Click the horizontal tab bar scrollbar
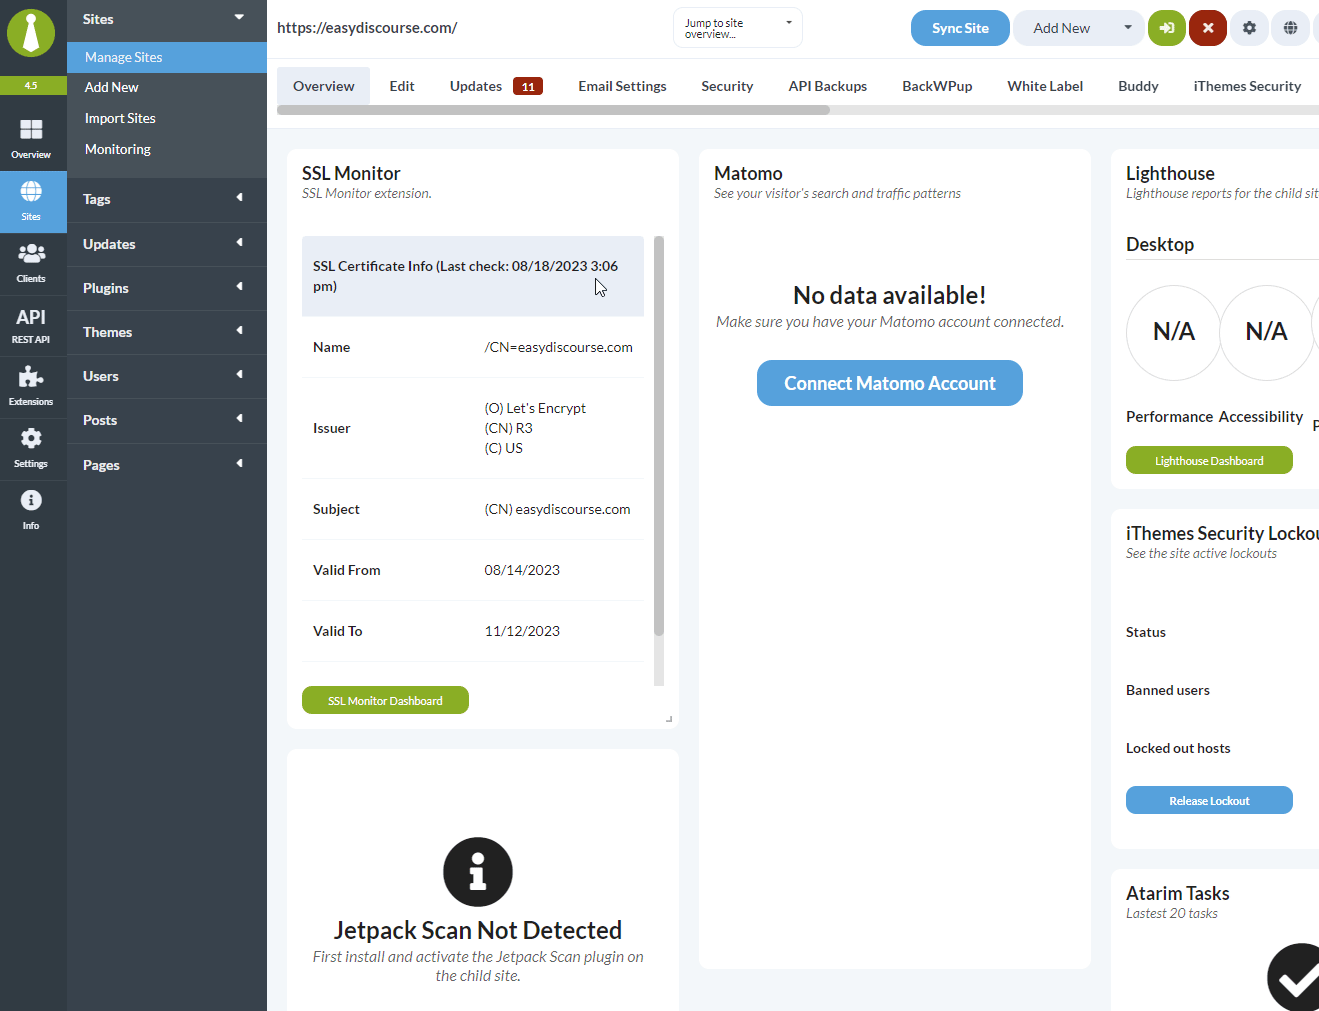The image size is (1319, 1011). click(553, 110)
